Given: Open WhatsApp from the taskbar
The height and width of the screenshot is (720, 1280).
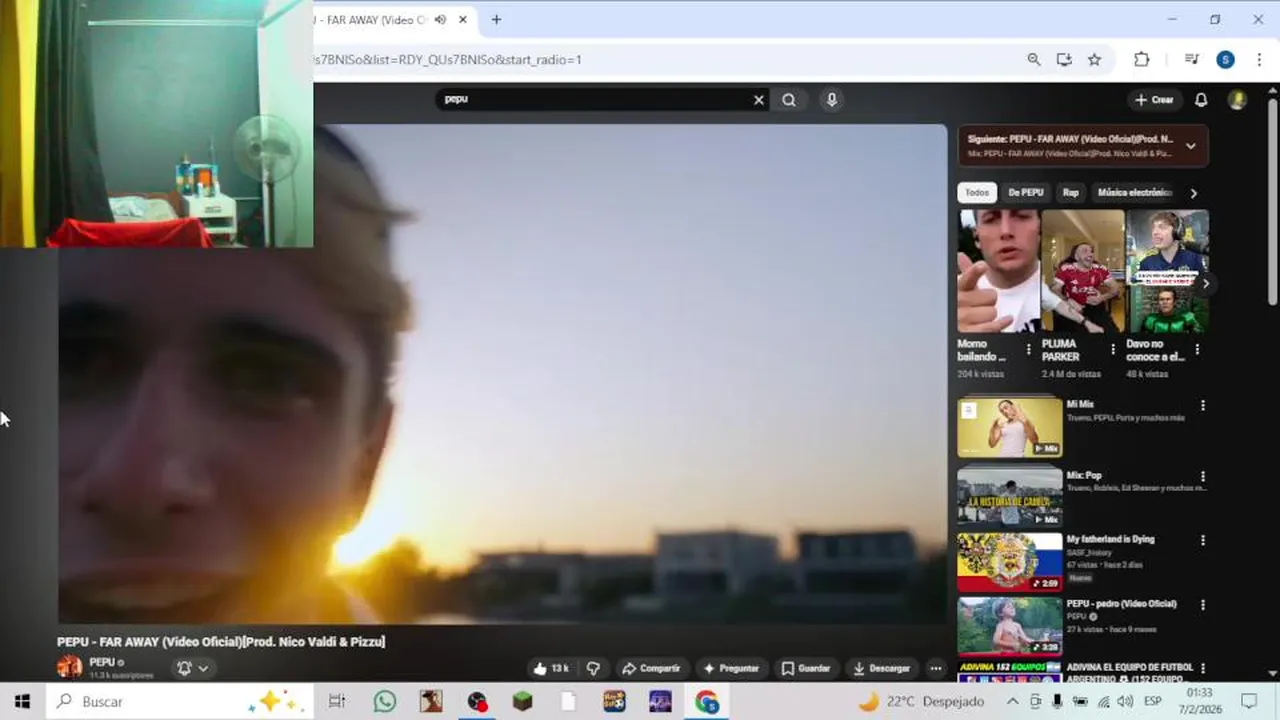Looking at the screenshot, I should click(385, 702).
